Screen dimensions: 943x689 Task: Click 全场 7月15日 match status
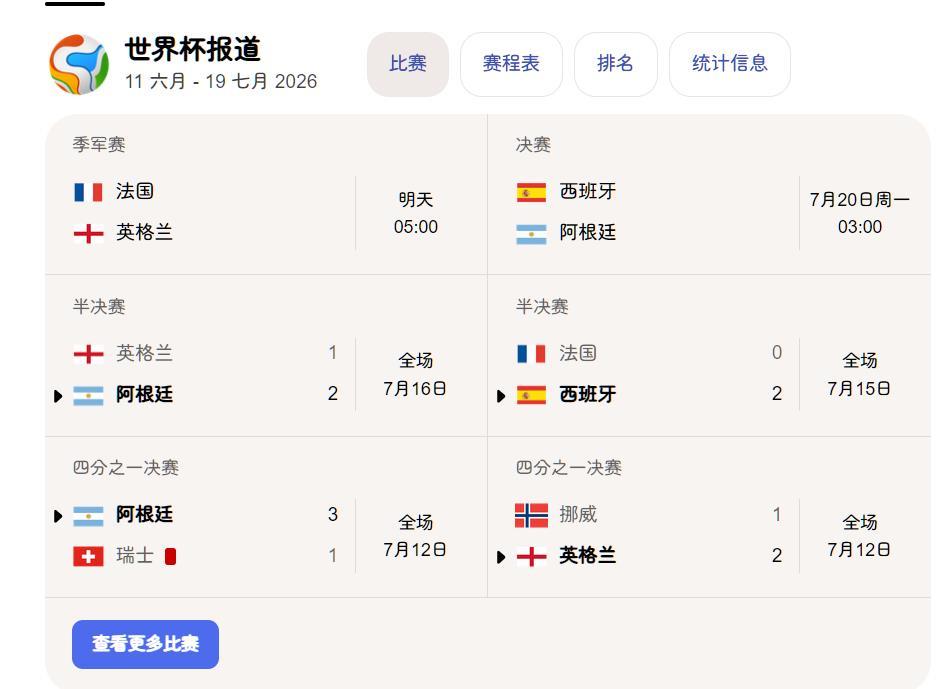point(859,375)
